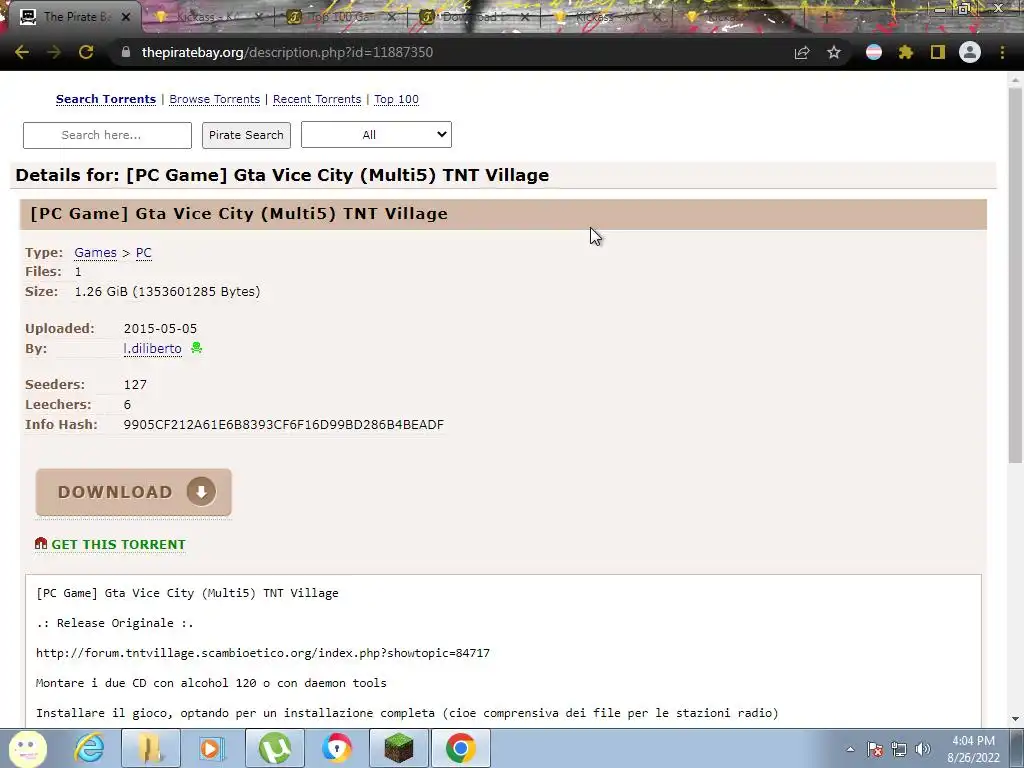Open the Games category link
1024x768 pixels.
95,253
